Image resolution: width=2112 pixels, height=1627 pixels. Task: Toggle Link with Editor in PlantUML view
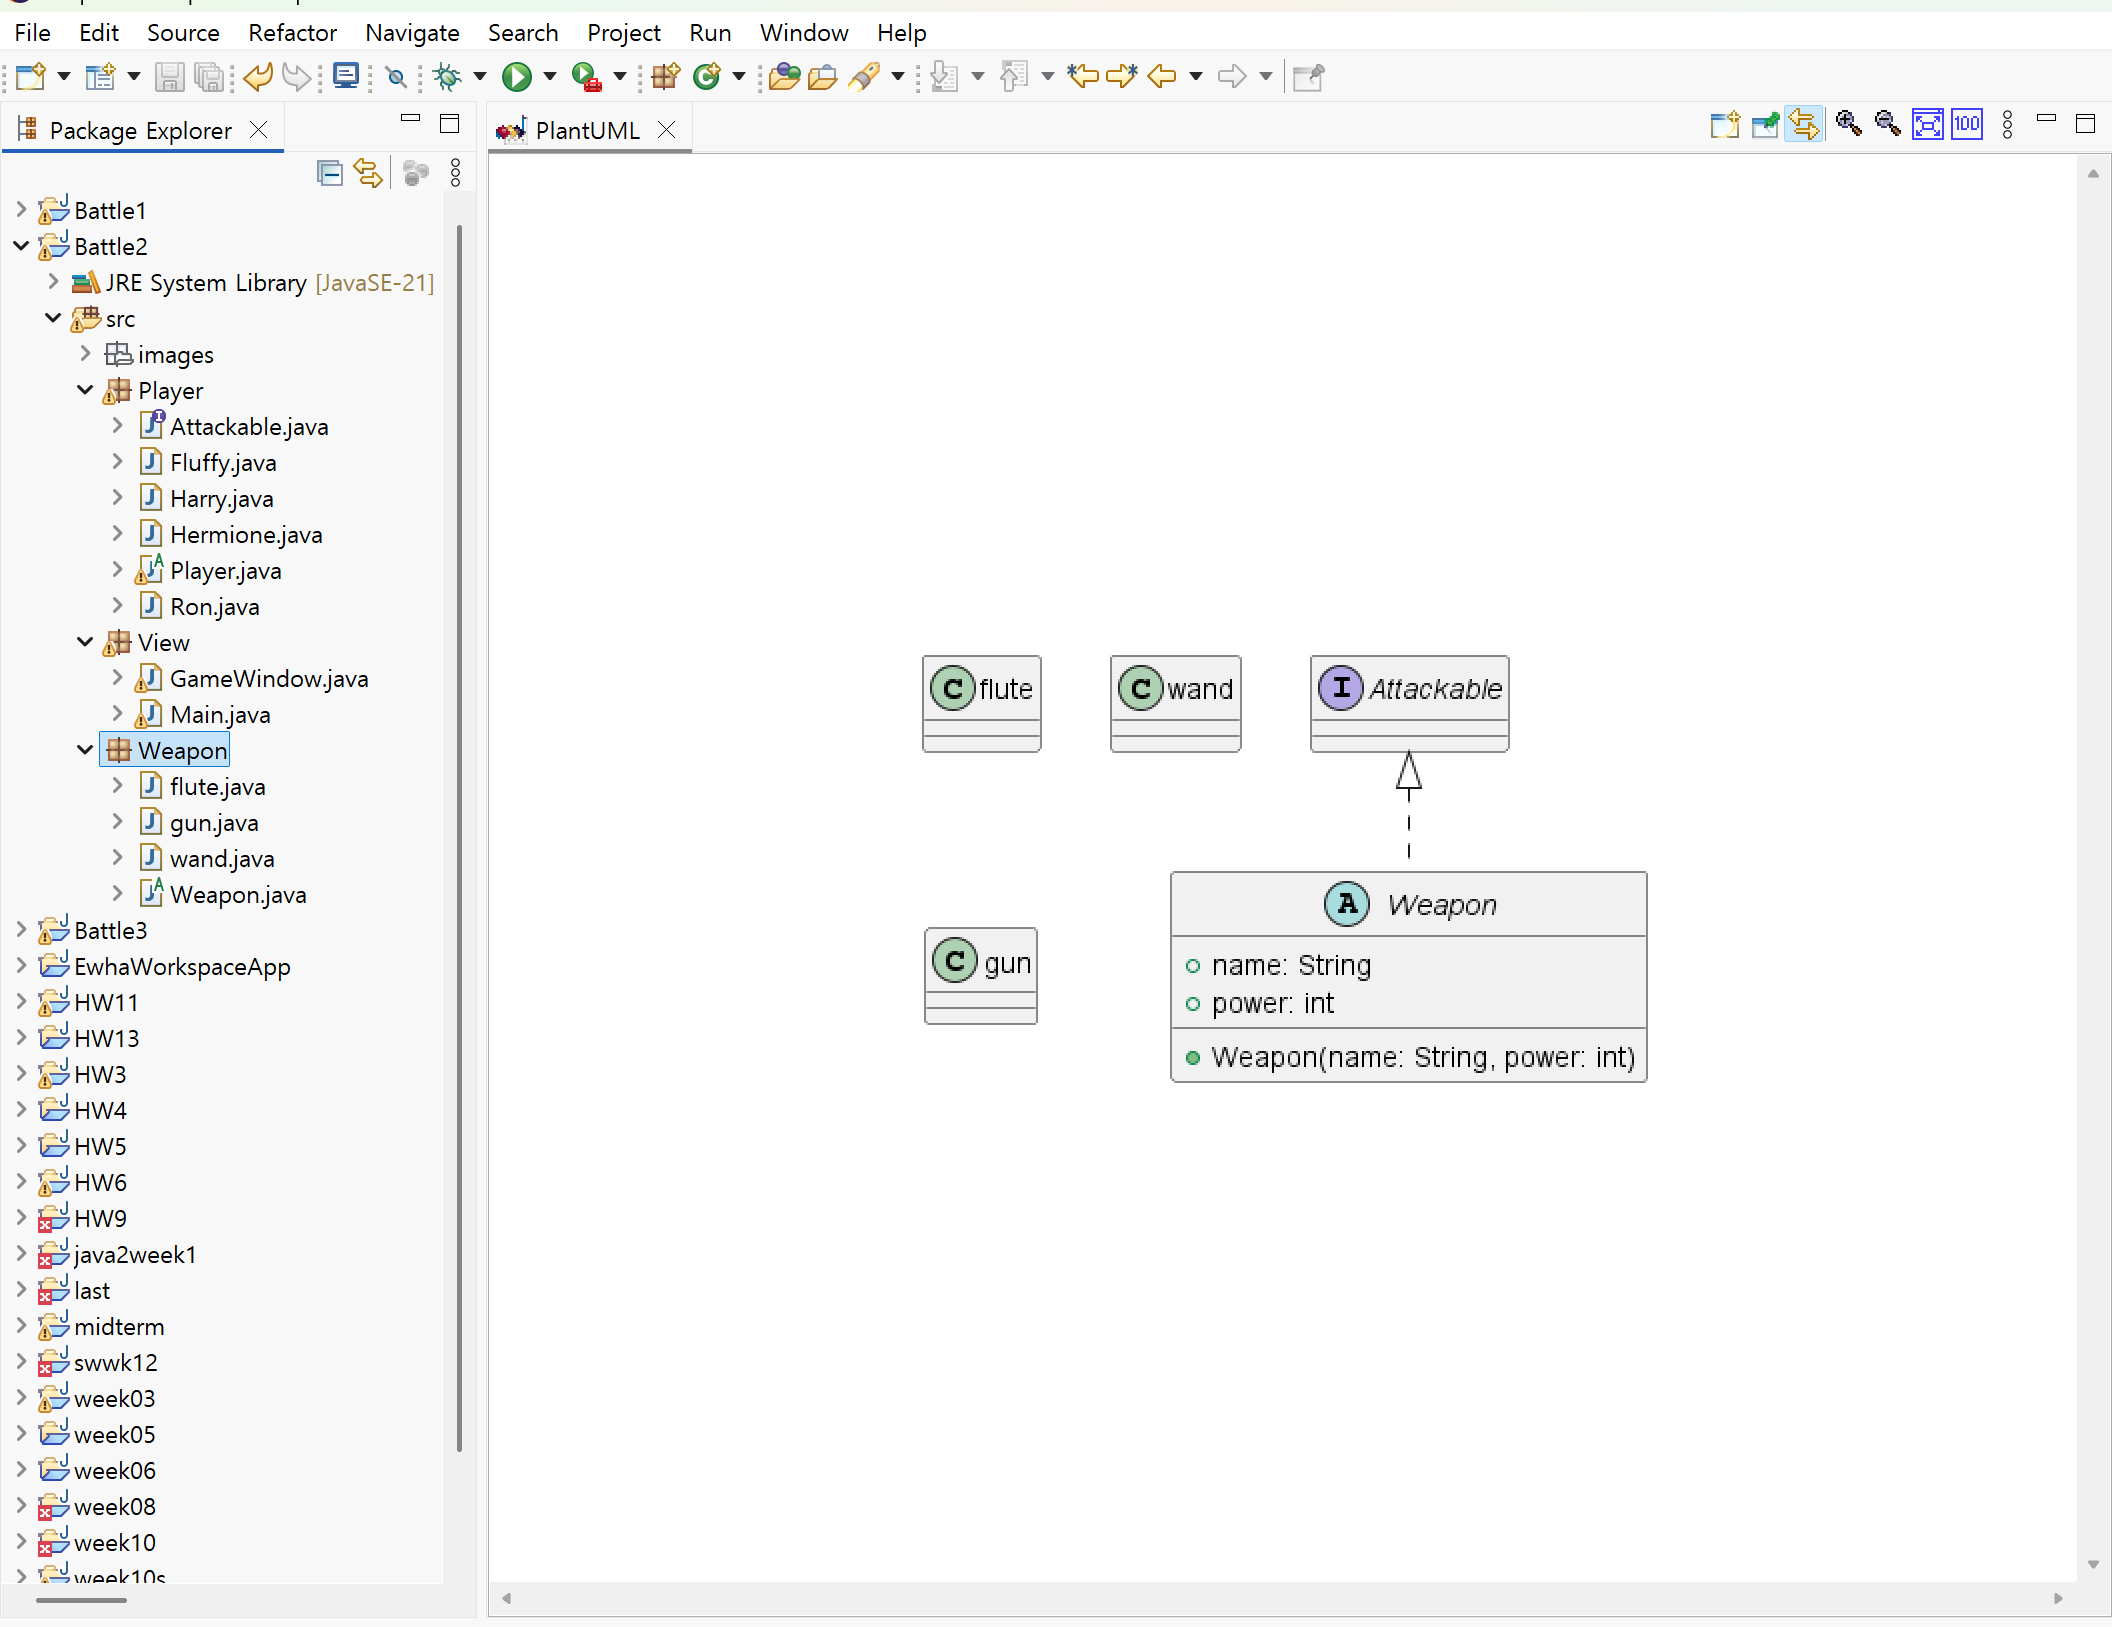click(1804, 124)
